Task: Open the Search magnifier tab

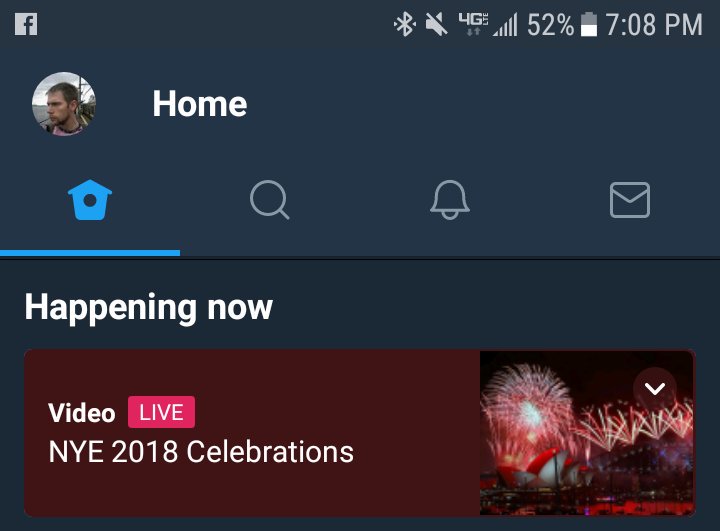Action: point(270,200)
